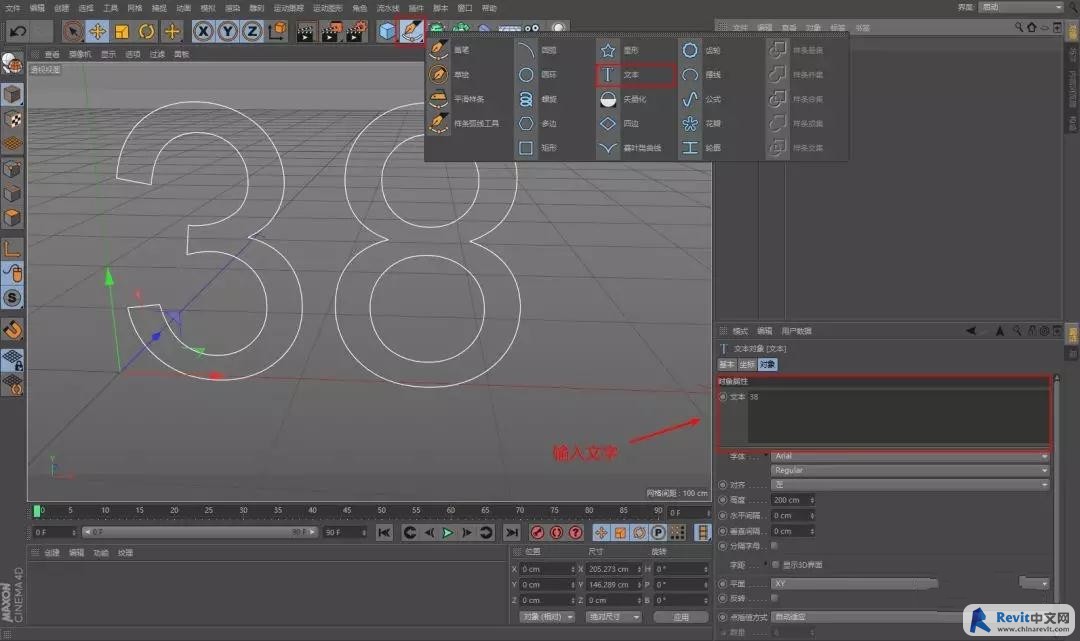Click the Record Active Objects keyframe button

point(537,532)
